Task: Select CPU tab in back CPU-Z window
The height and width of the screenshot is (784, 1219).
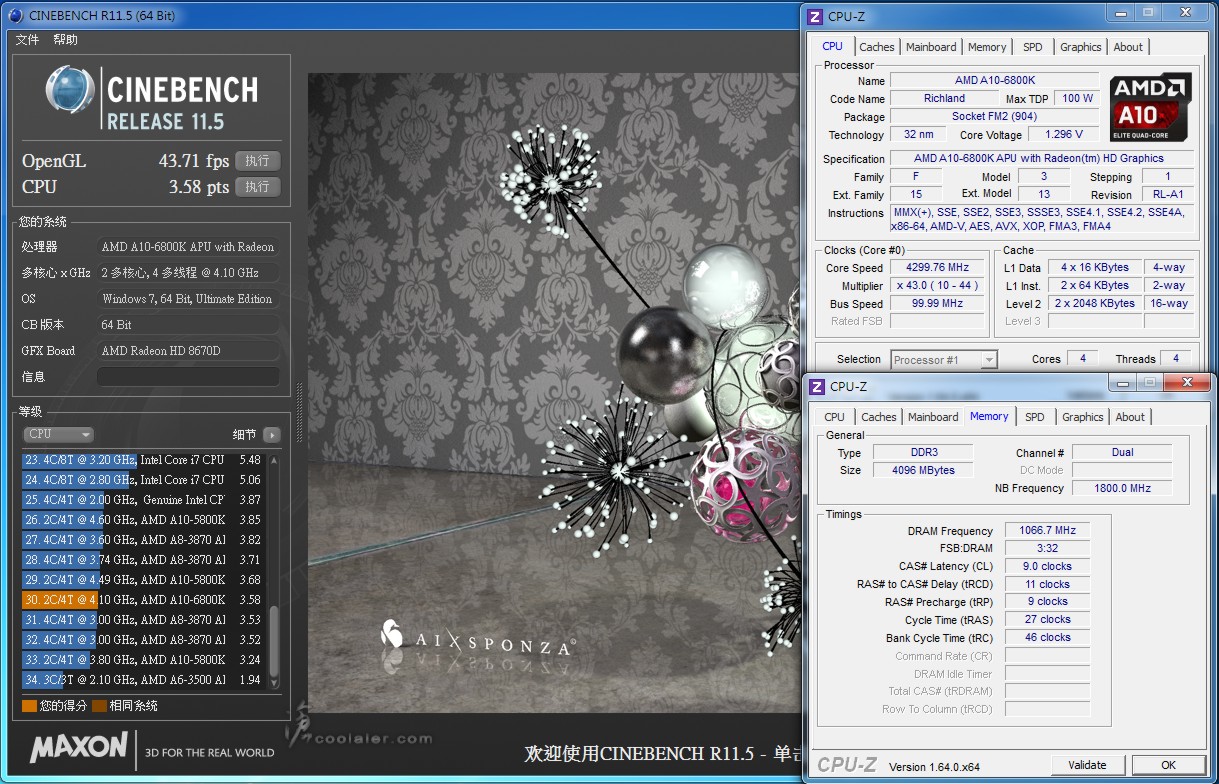Action: (x=833, y=46)
